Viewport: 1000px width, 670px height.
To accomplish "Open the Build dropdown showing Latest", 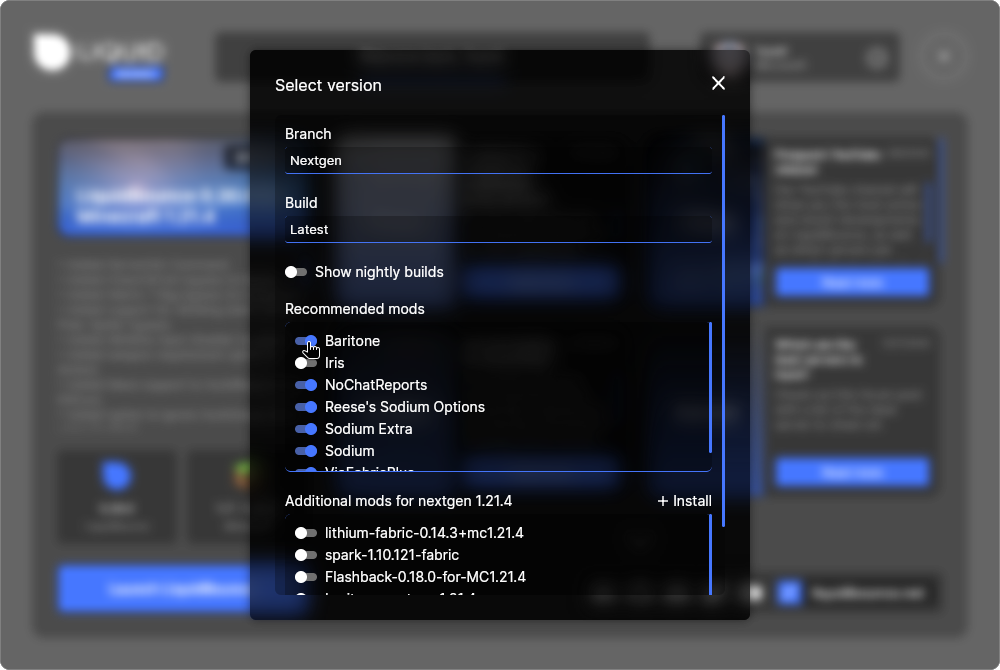I will coord(498,229).
